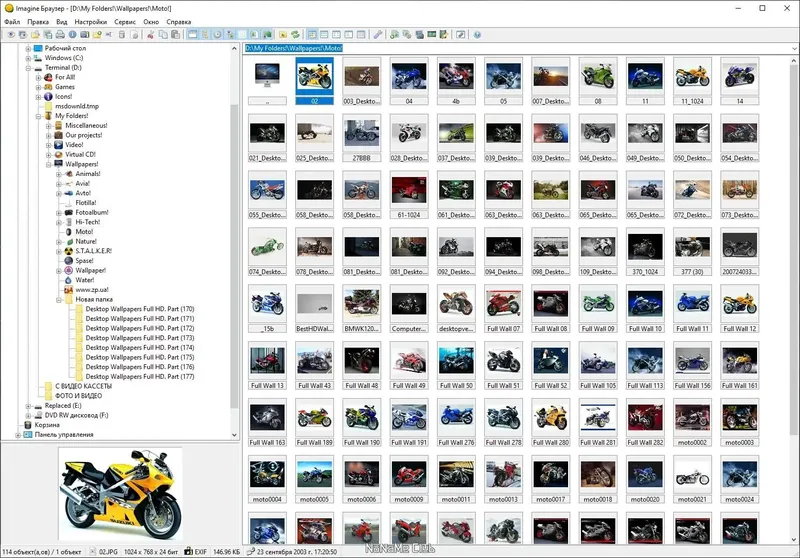
Task: Open the Вид menu
Action: [x=62, y=22]
